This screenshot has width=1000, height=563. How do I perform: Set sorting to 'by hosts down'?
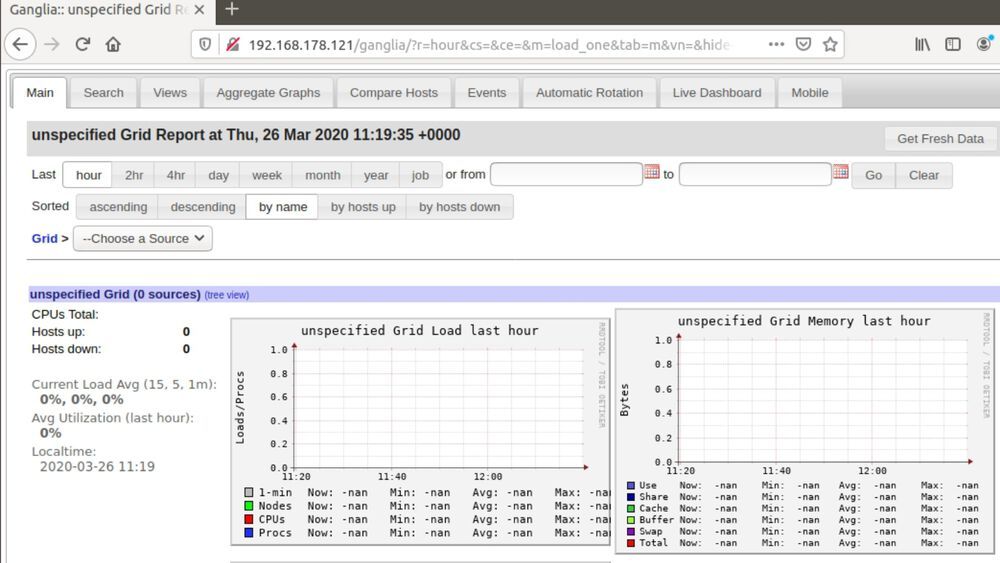point(459,207)
